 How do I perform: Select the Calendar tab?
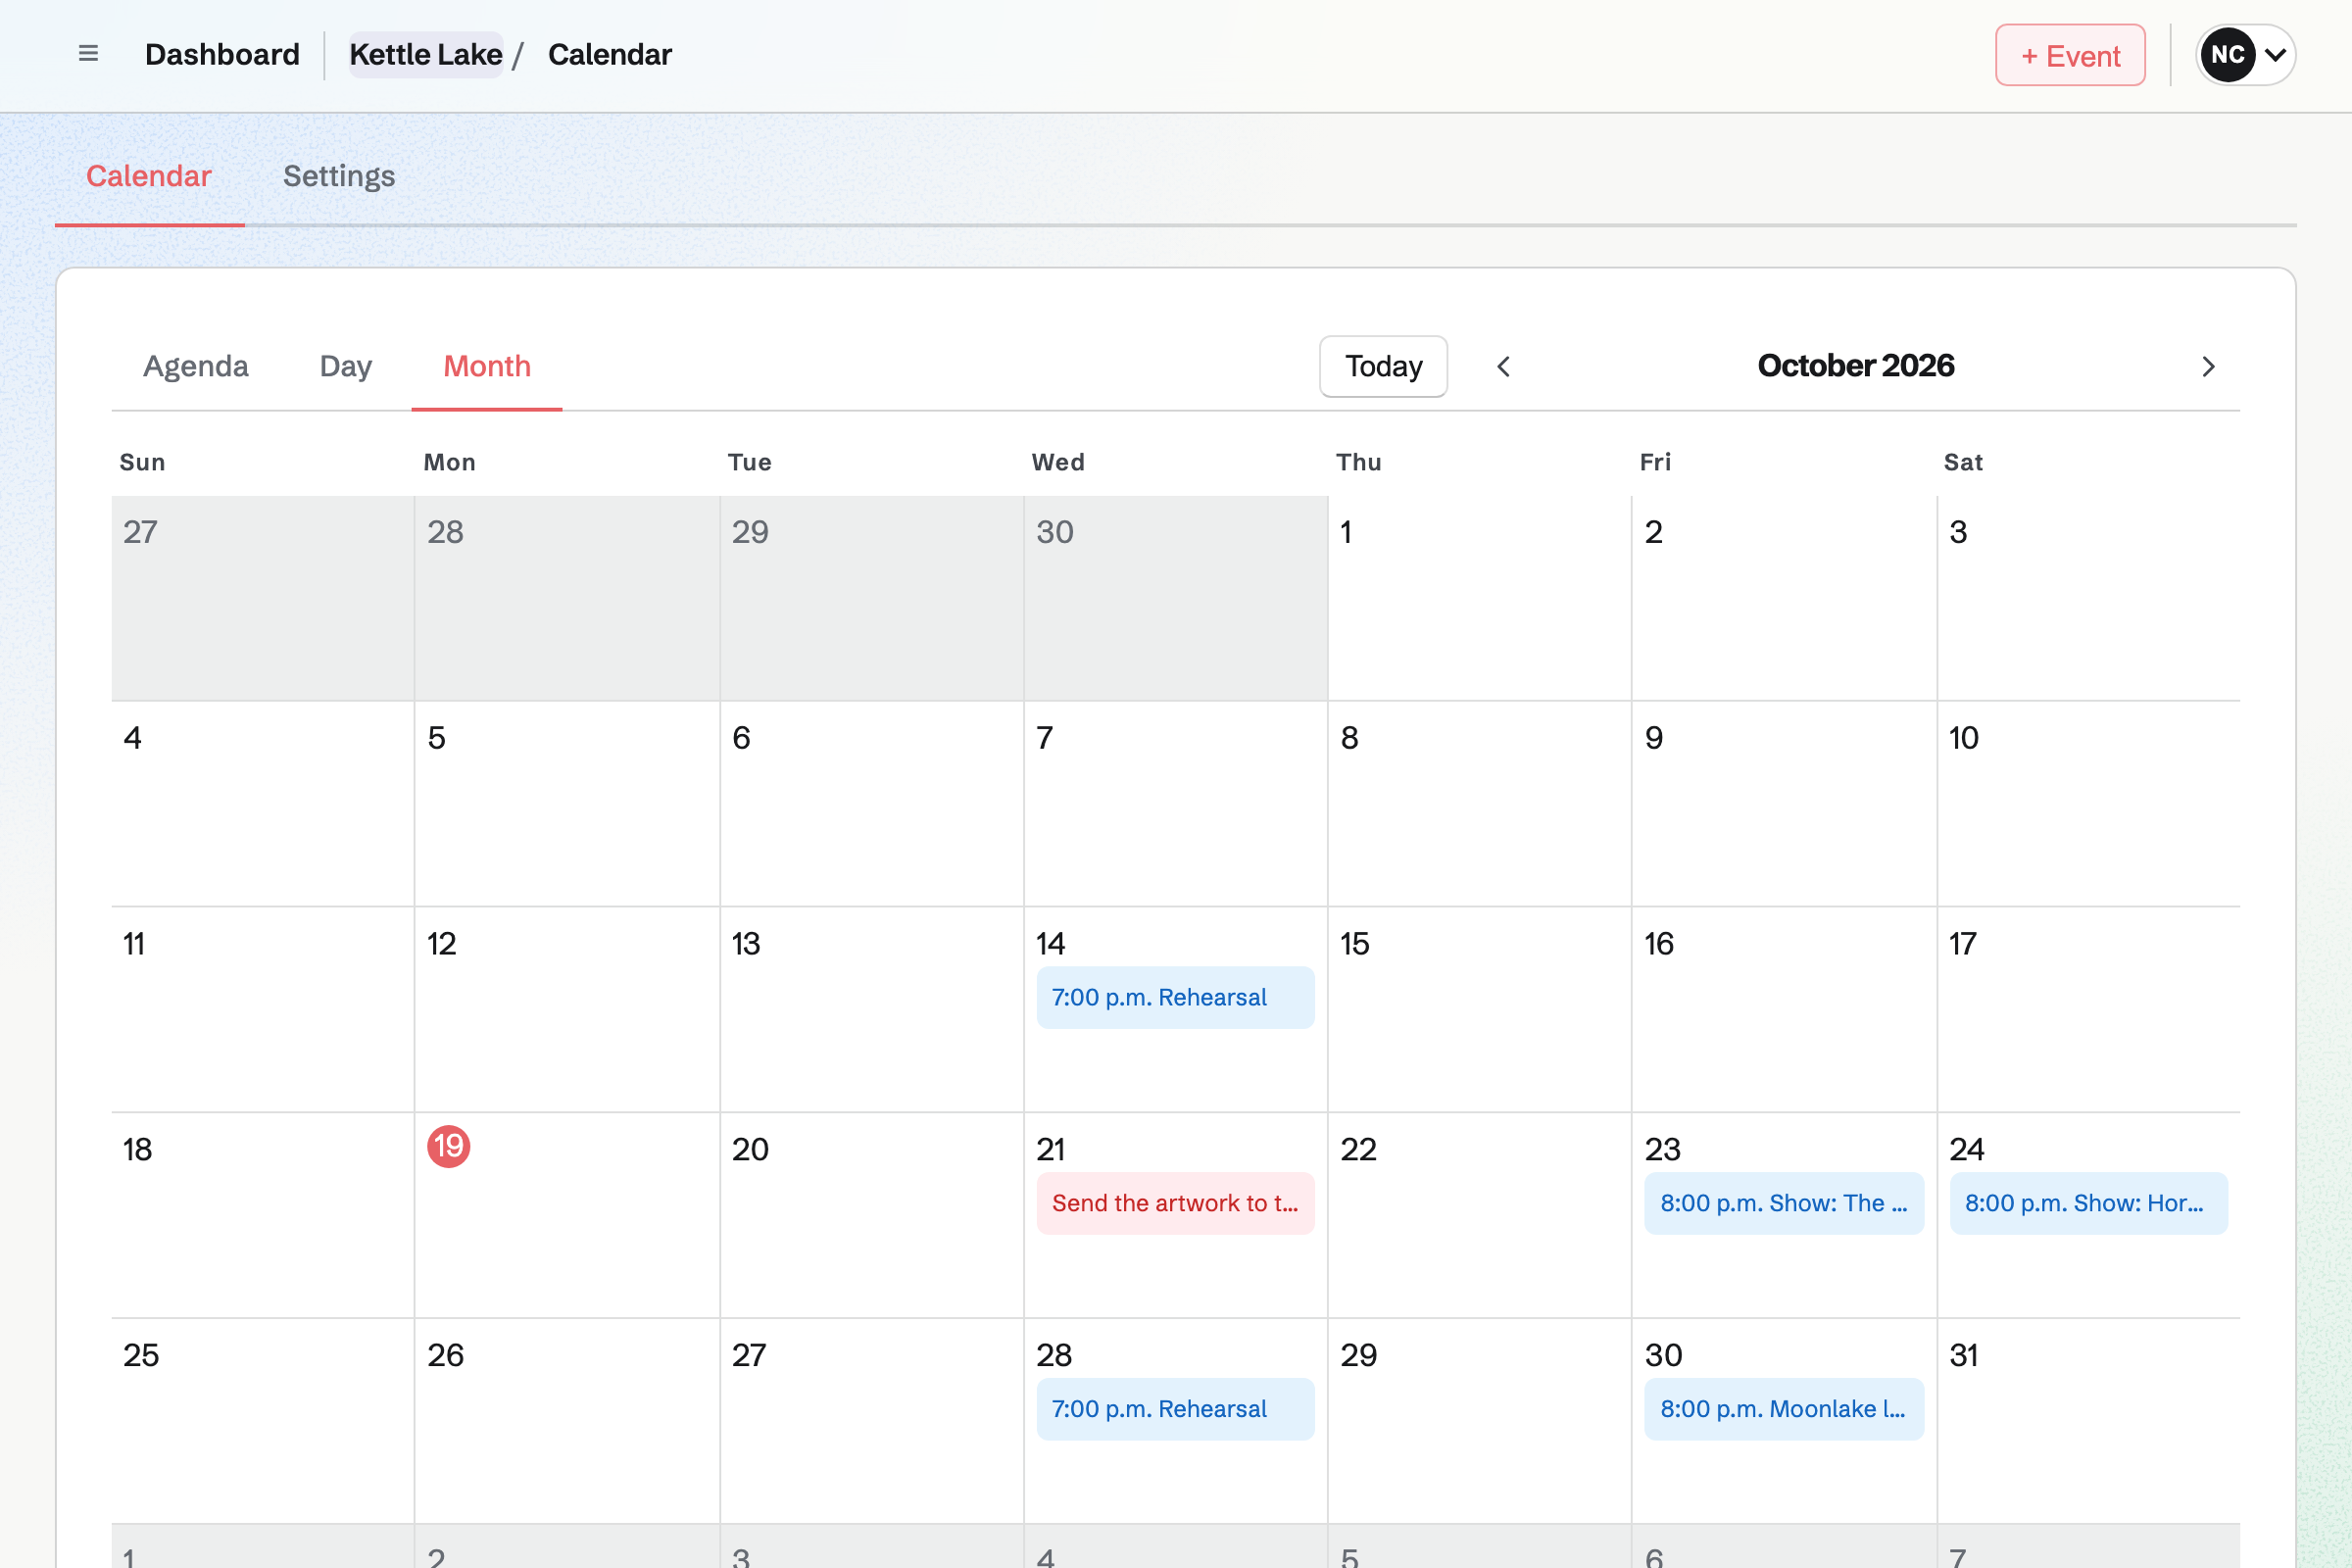[149, 176]
